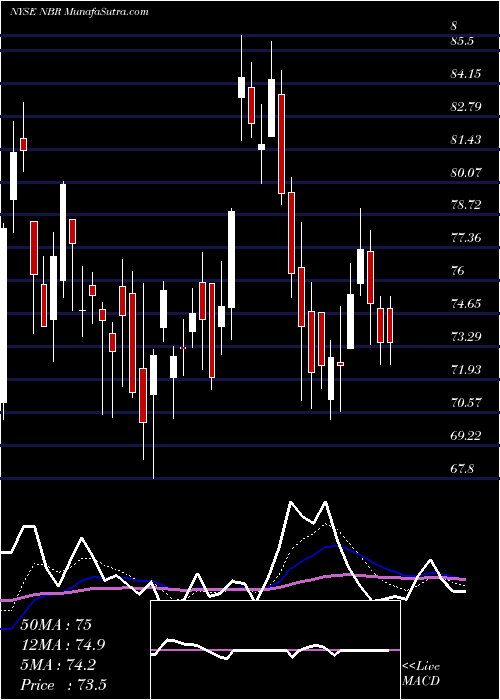Click the 78.72 price axis label
Viewport: 500px width, 700px height.
tap(467, 205)
